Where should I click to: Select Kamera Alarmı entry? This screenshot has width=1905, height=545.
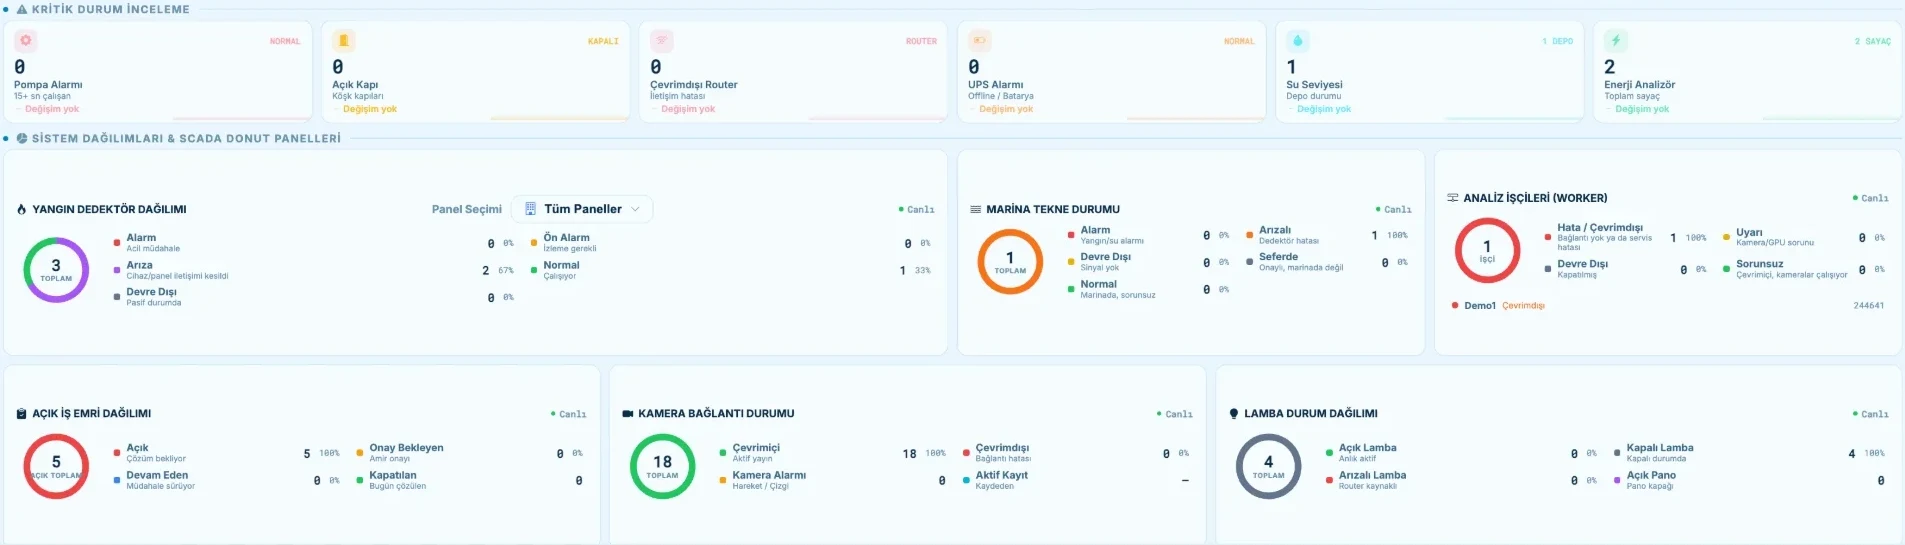(x=833, y=480)
